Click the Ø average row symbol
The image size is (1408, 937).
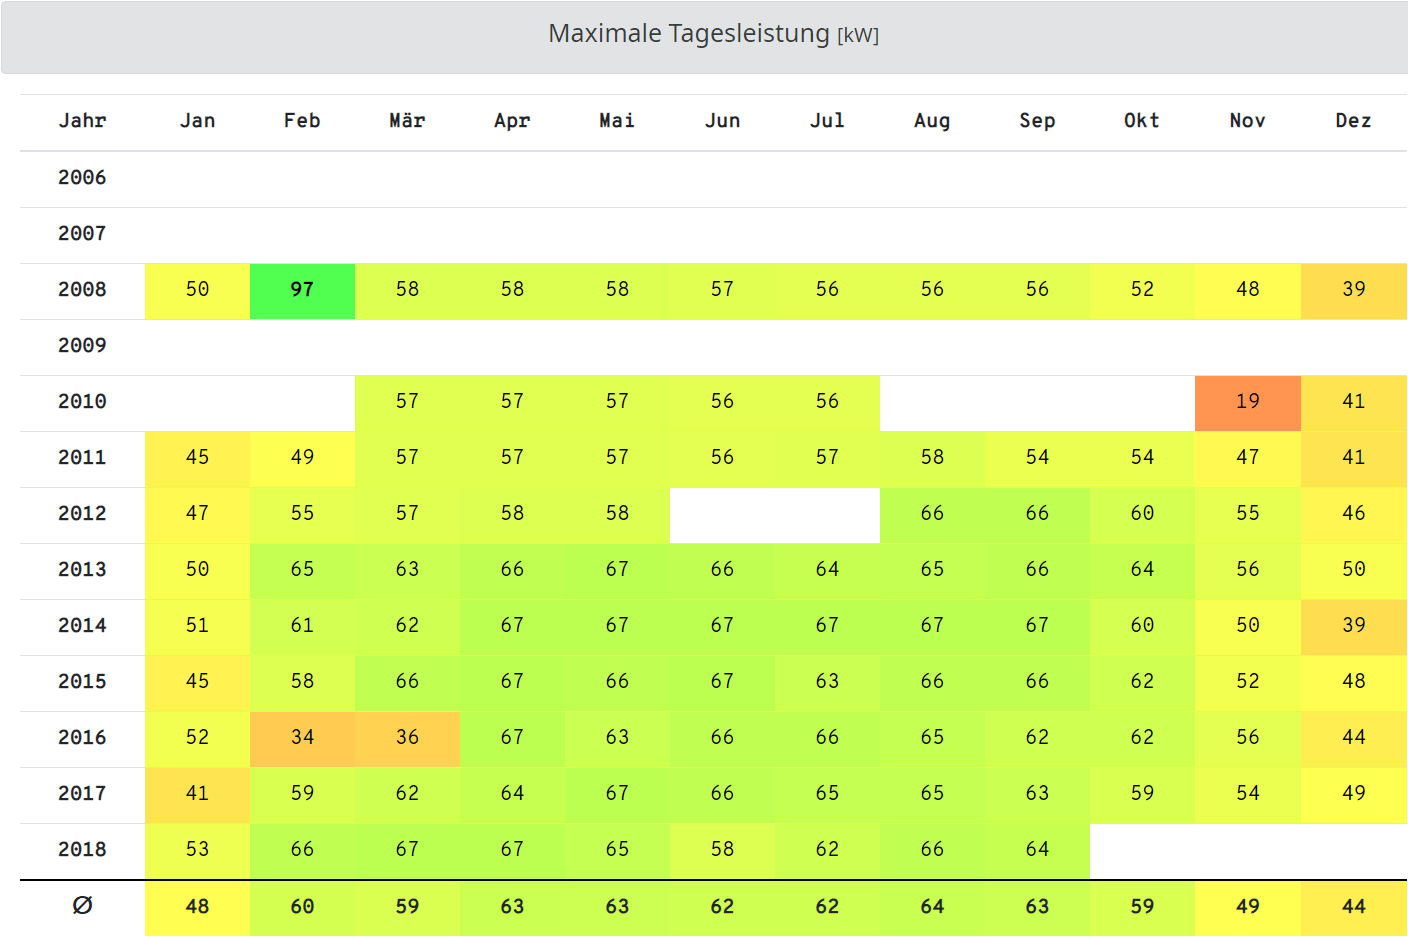tap(82, 906)
